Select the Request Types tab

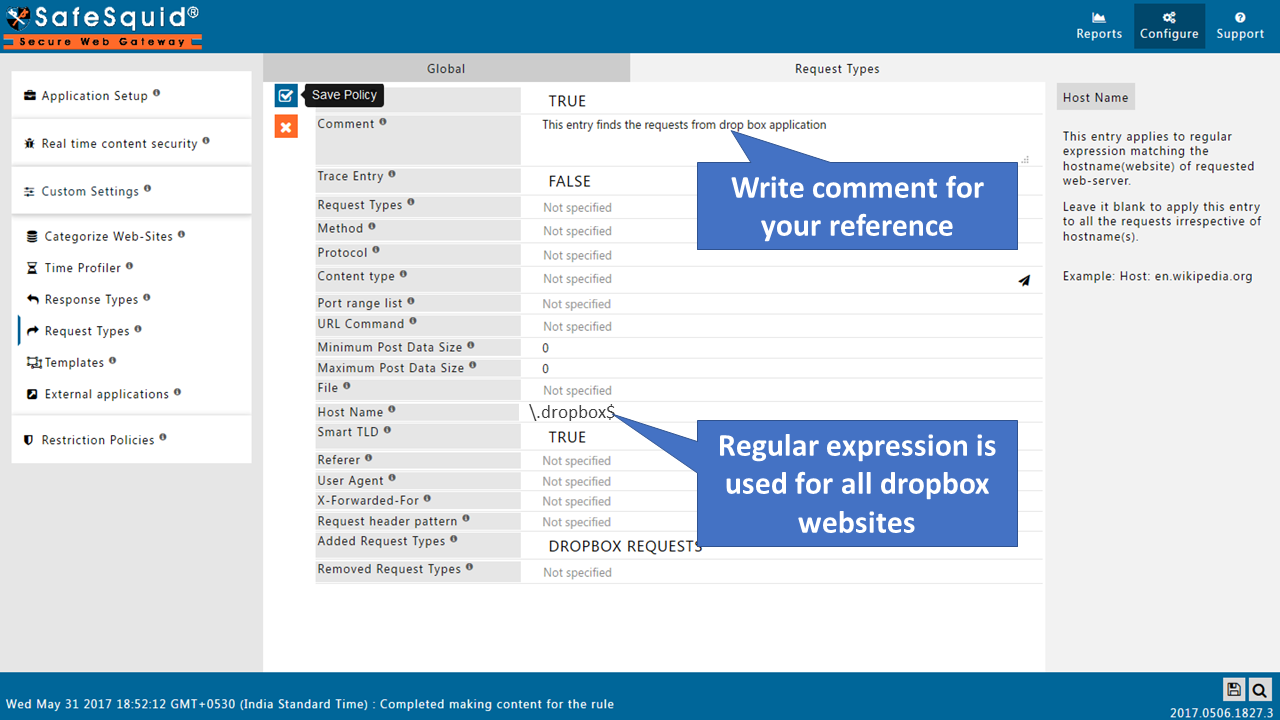click(837, 68)
